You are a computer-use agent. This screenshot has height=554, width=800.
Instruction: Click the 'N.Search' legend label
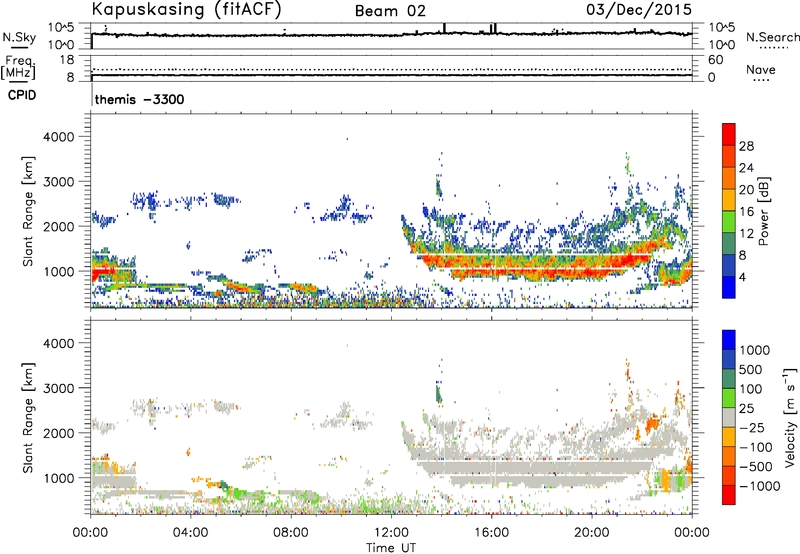(772, 37)
